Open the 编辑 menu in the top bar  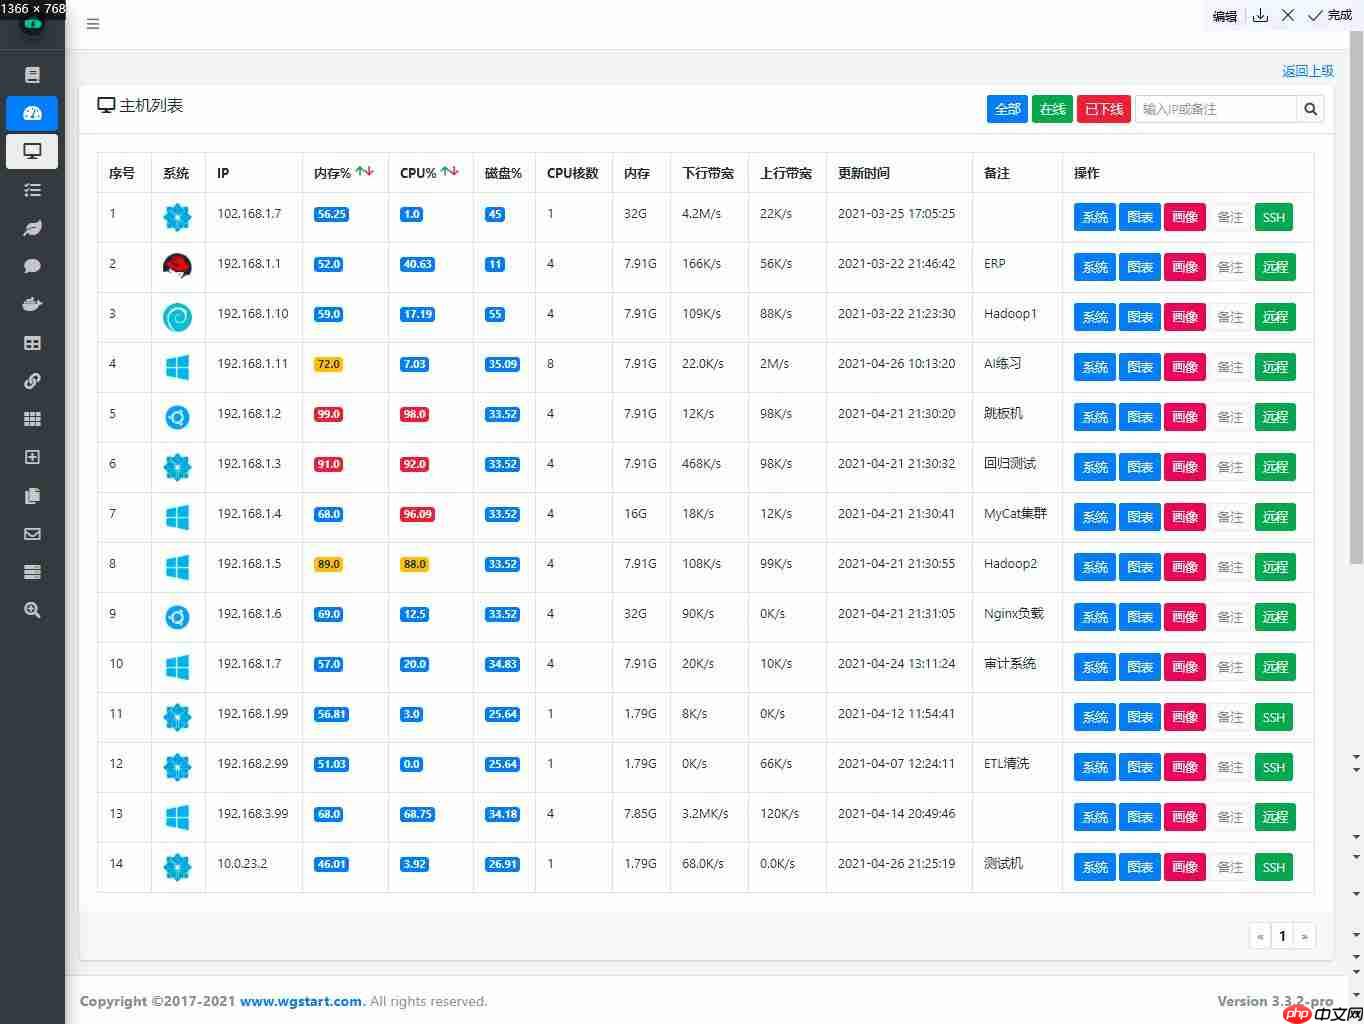pos(1223,15)
